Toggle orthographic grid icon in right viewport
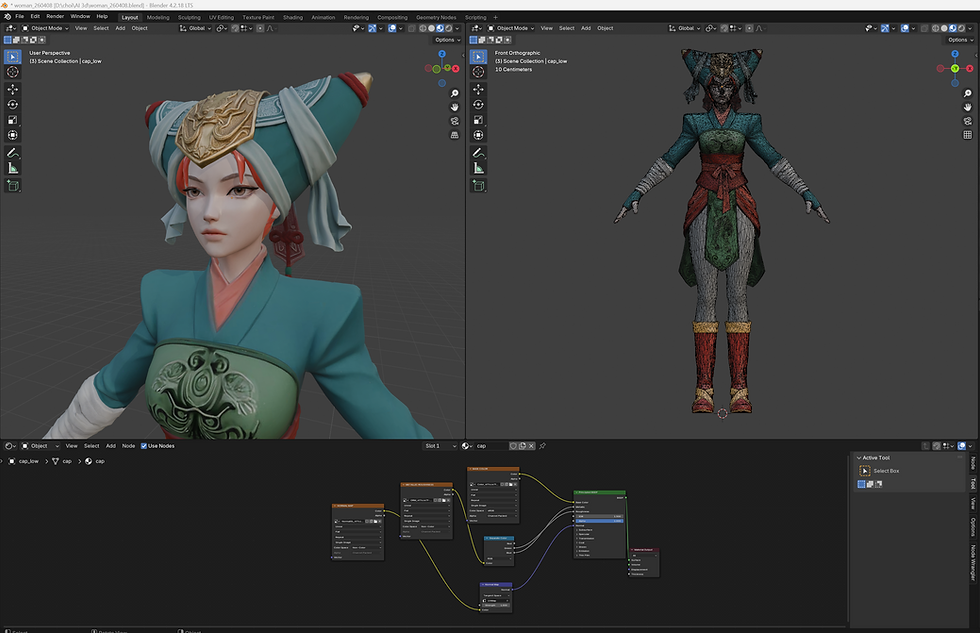Image resolution: width=980 pixels, height=633 pixels. [x=968, y=135]
